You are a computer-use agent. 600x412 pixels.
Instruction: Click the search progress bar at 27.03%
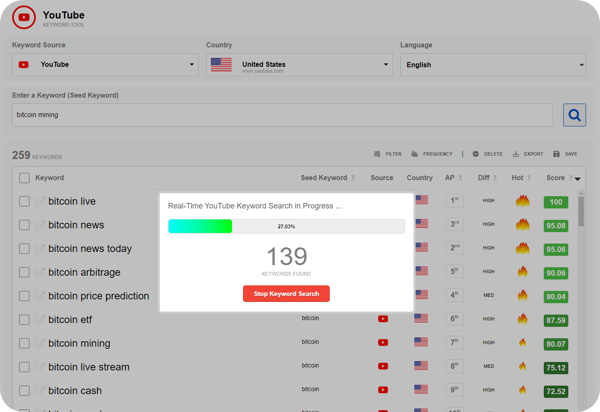pos(286,226)
